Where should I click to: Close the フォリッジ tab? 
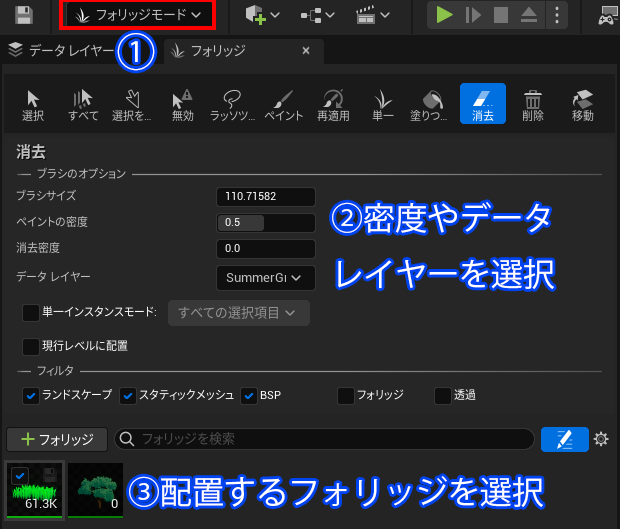306,51
